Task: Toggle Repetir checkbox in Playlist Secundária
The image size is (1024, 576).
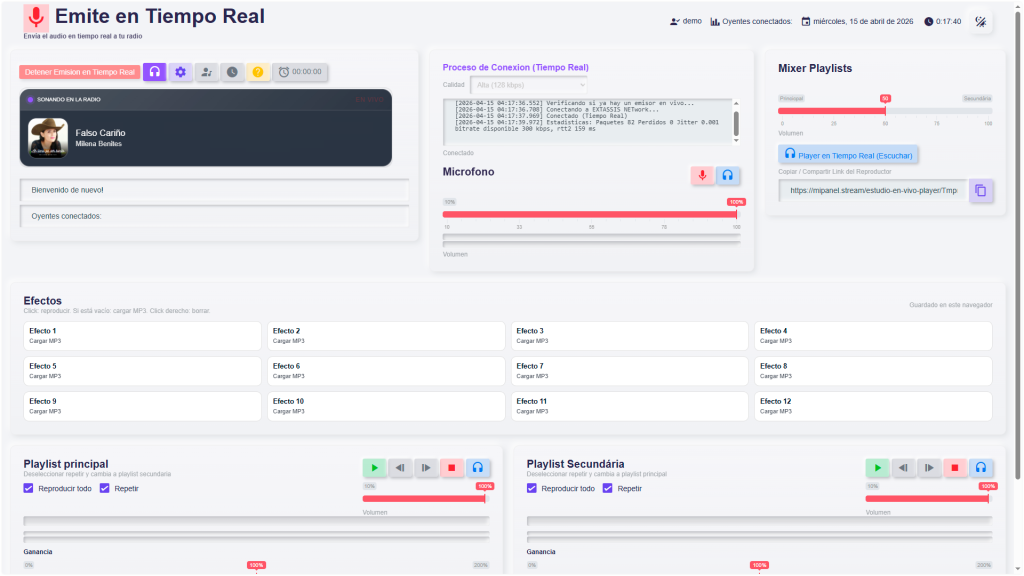Action: (608, 488)
